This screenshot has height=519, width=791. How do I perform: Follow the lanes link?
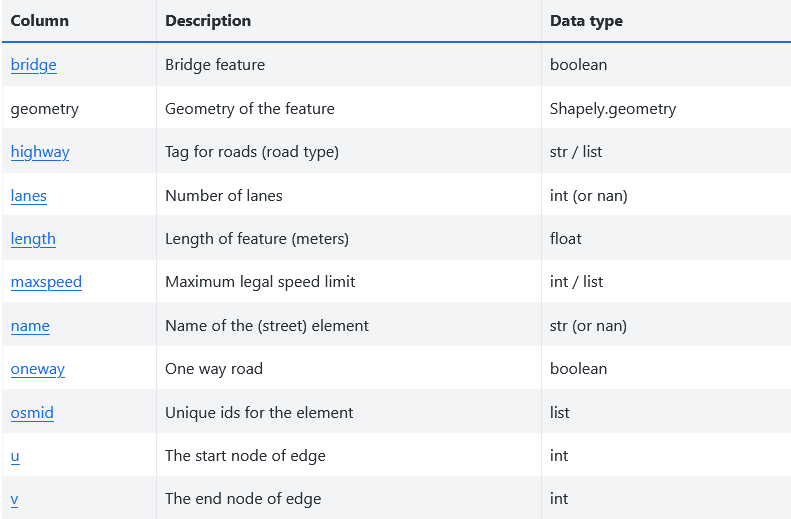29,196
